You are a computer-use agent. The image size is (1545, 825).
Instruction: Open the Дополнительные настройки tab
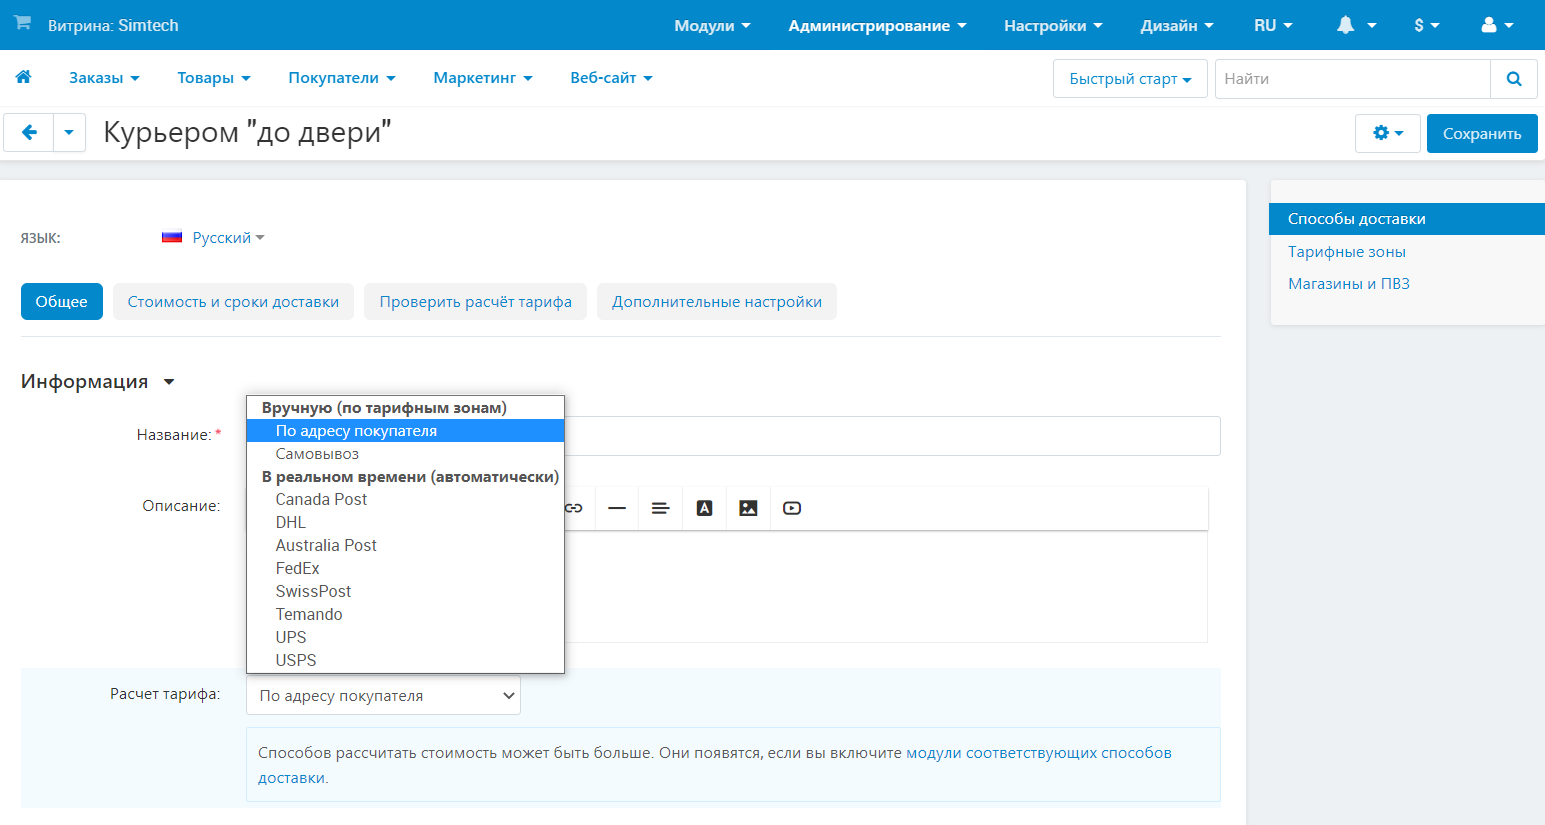716,302
